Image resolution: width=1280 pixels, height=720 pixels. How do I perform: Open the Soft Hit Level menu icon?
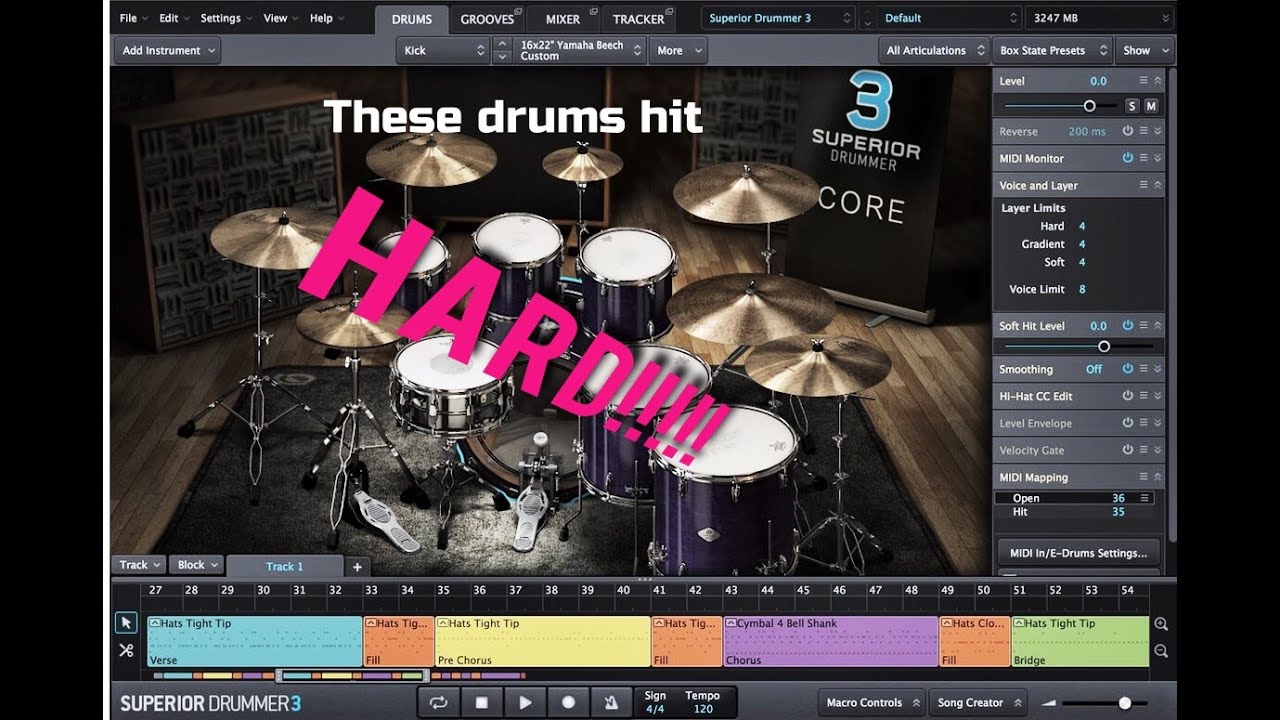1144,326
